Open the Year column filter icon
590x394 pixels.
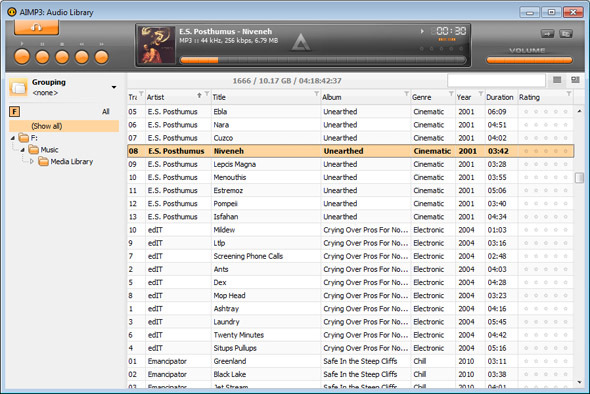481,93
